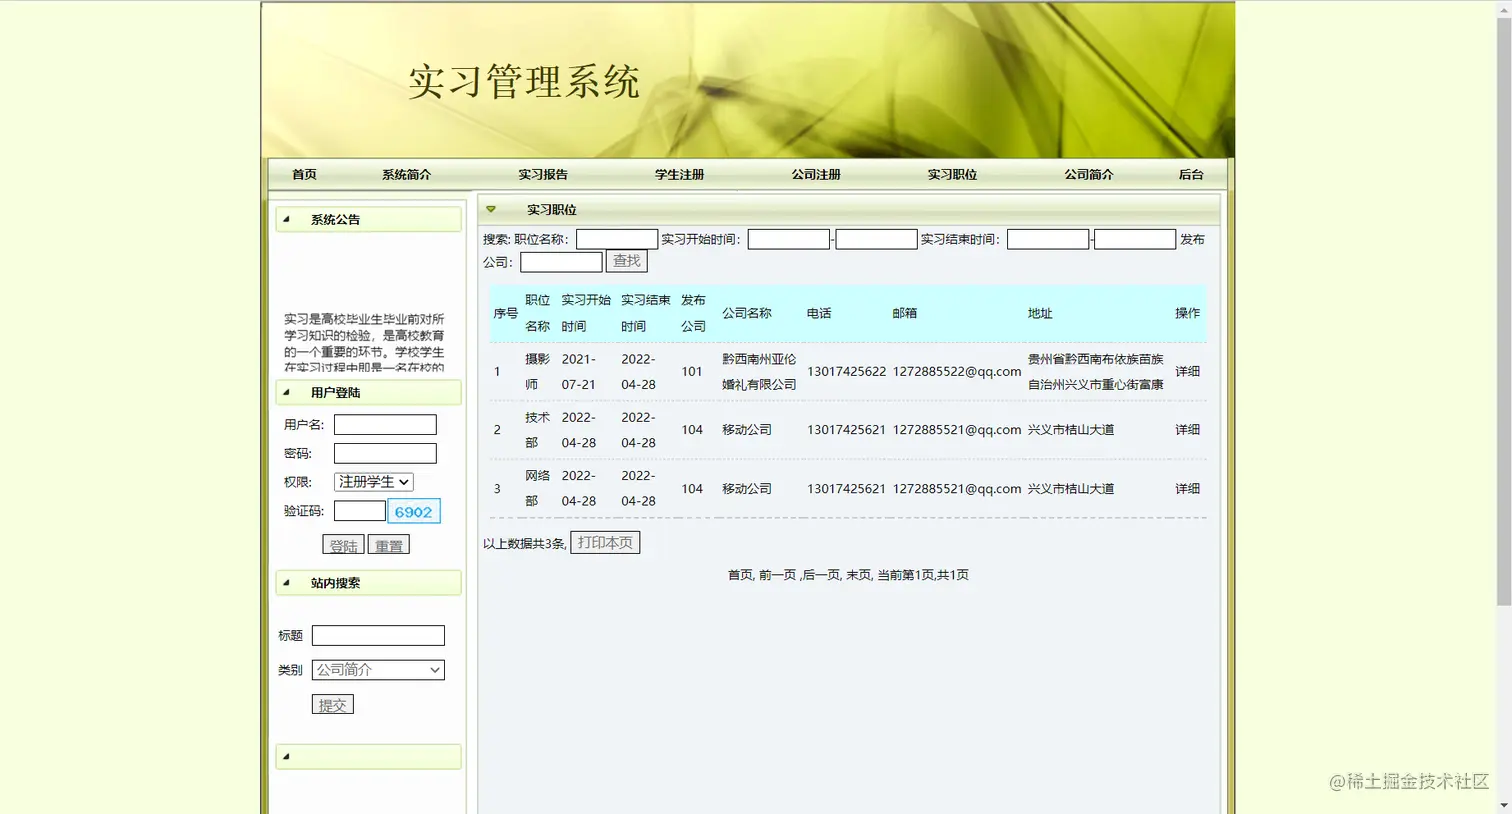Click the 登陆 button
Image resolution: width=1512 pixels, height=814 pixels.
click(x=343, y=545)
